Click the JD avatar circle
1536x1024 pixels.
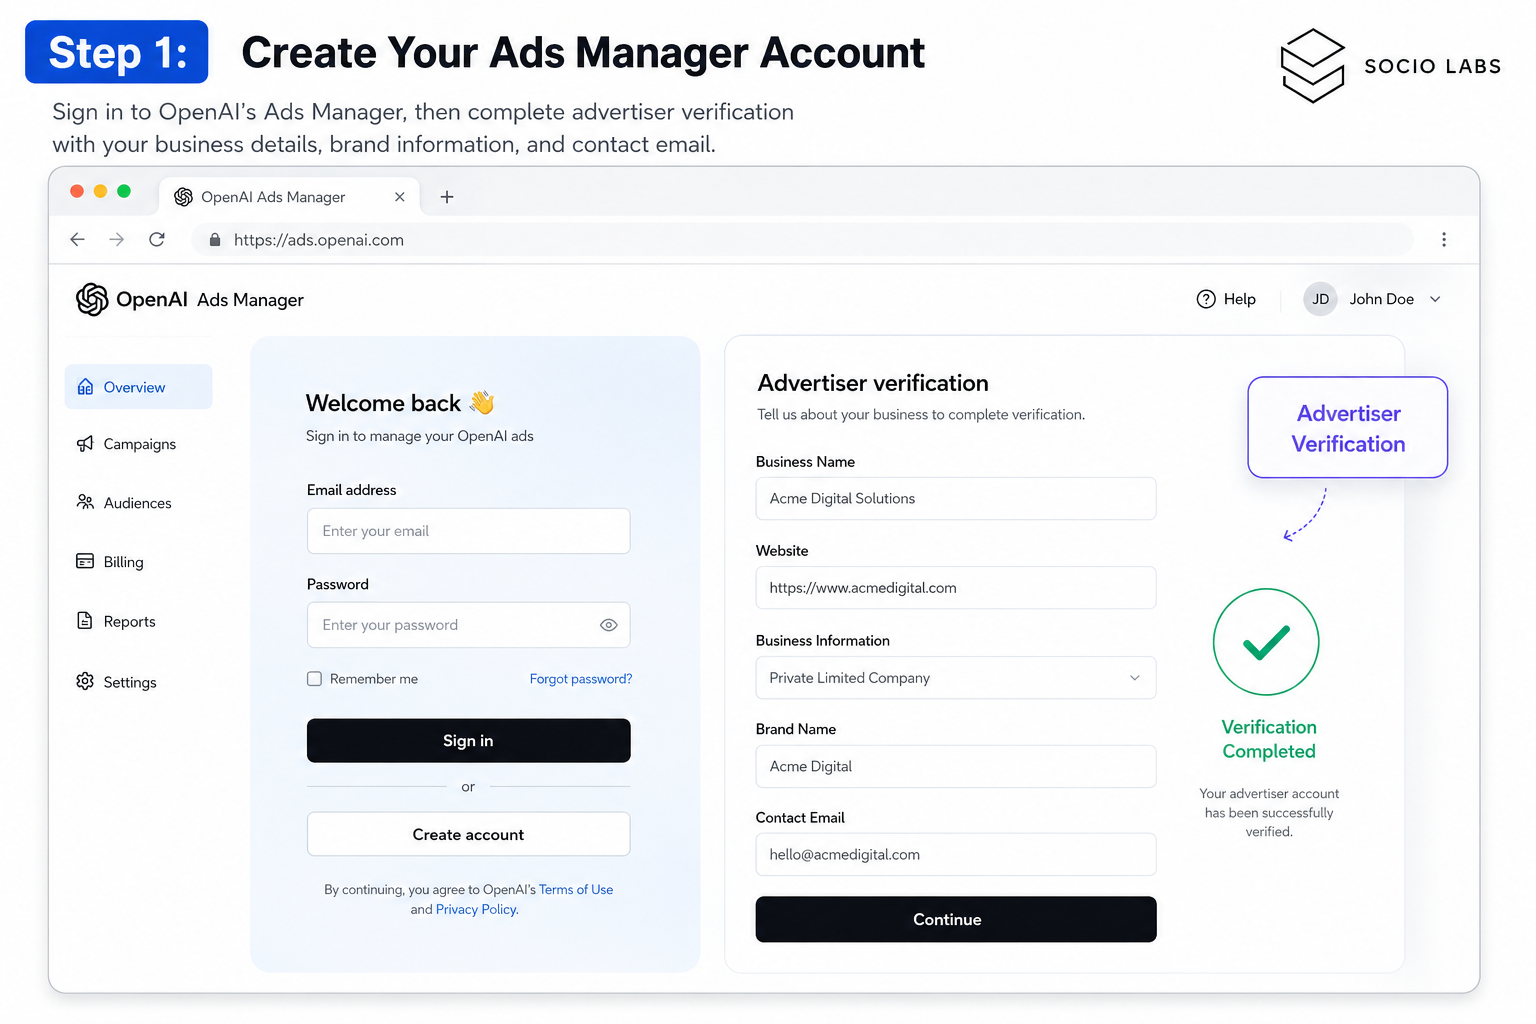pyautogui.click(x=1320, y=299)
